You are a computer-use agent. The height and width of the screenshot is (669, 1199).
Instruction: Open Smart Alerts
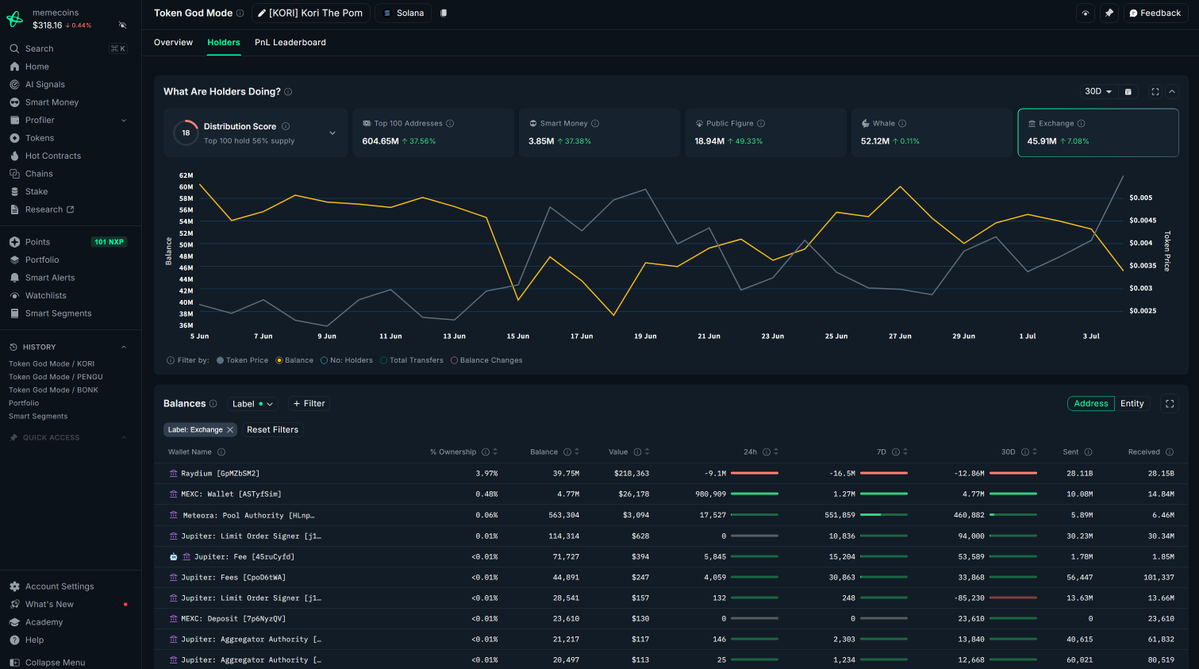click(x=50, y=278)
